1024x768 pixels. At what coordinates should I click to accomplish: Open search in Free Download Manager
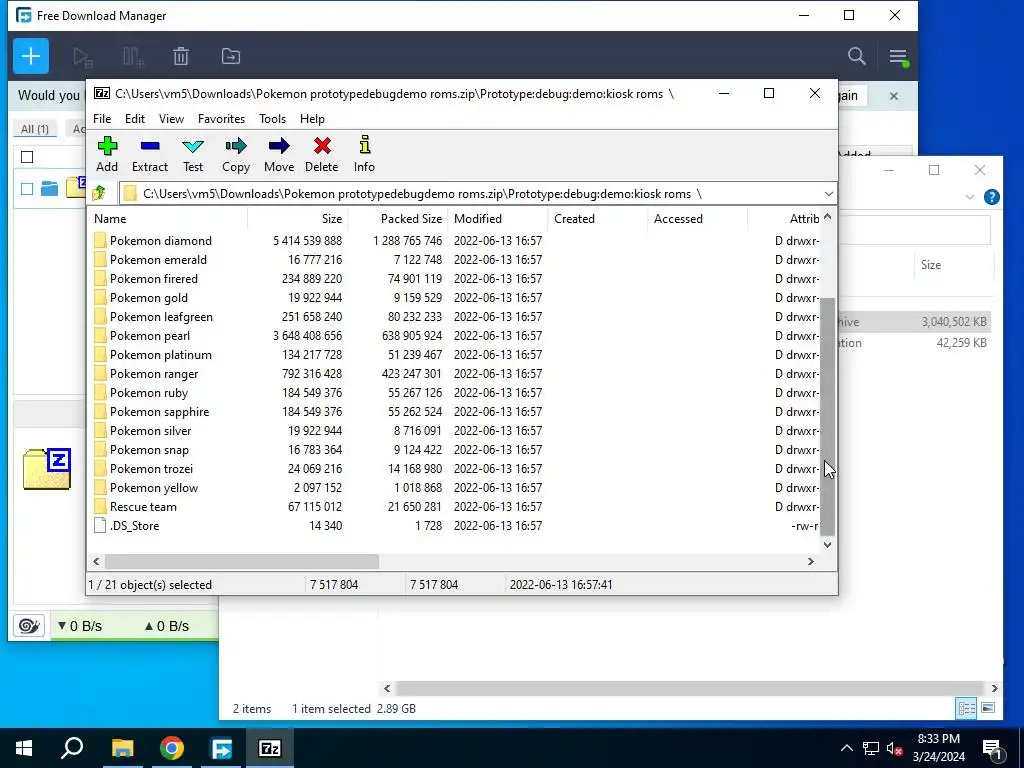pyautogui.click(x=856, y=56)
